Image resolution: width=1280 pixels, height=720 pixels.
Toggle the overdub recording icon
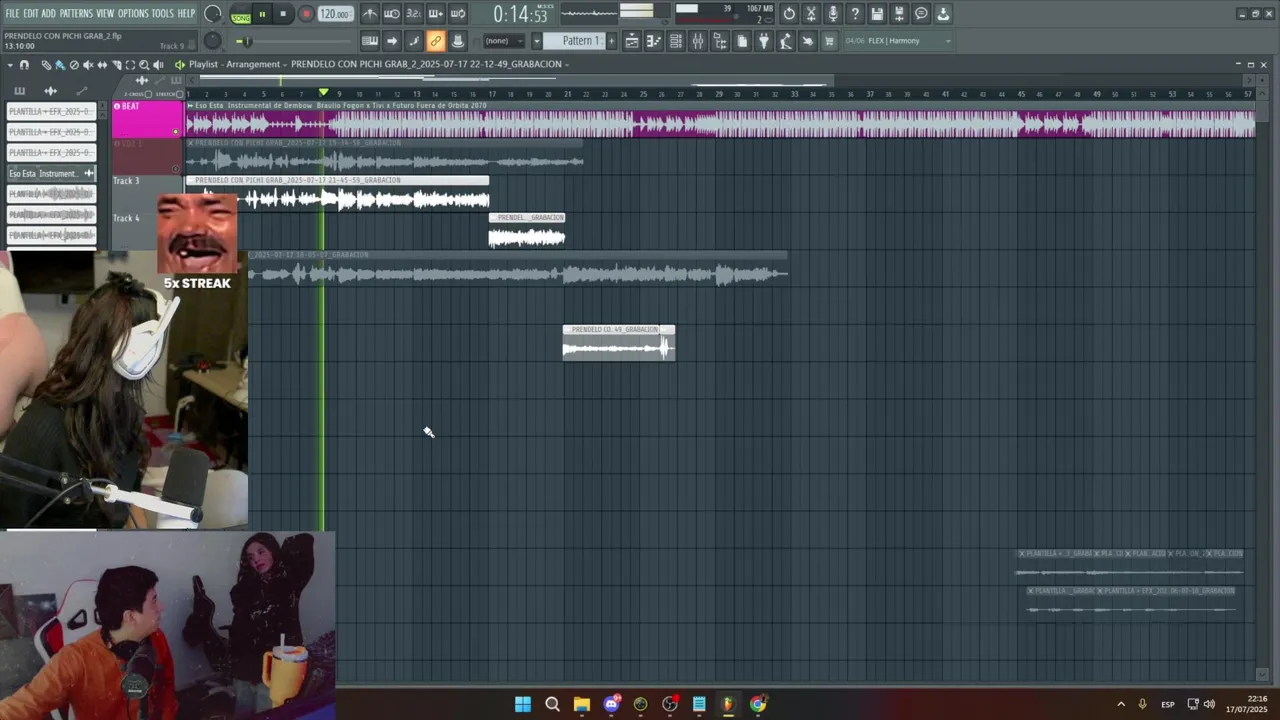pyautogui.click(x=436, y=14)
